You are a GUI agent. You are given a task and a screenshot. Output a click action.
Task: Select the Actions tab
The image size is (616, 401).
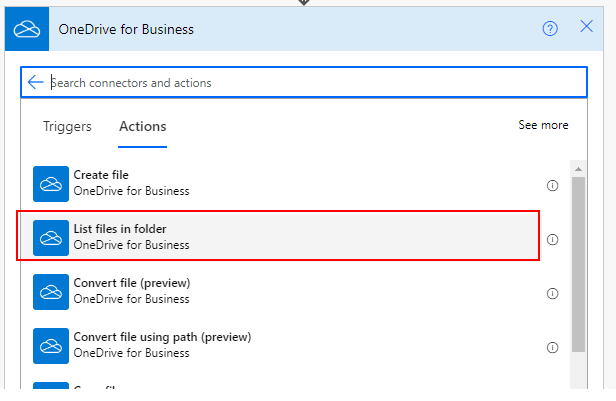tap(143, 126)
